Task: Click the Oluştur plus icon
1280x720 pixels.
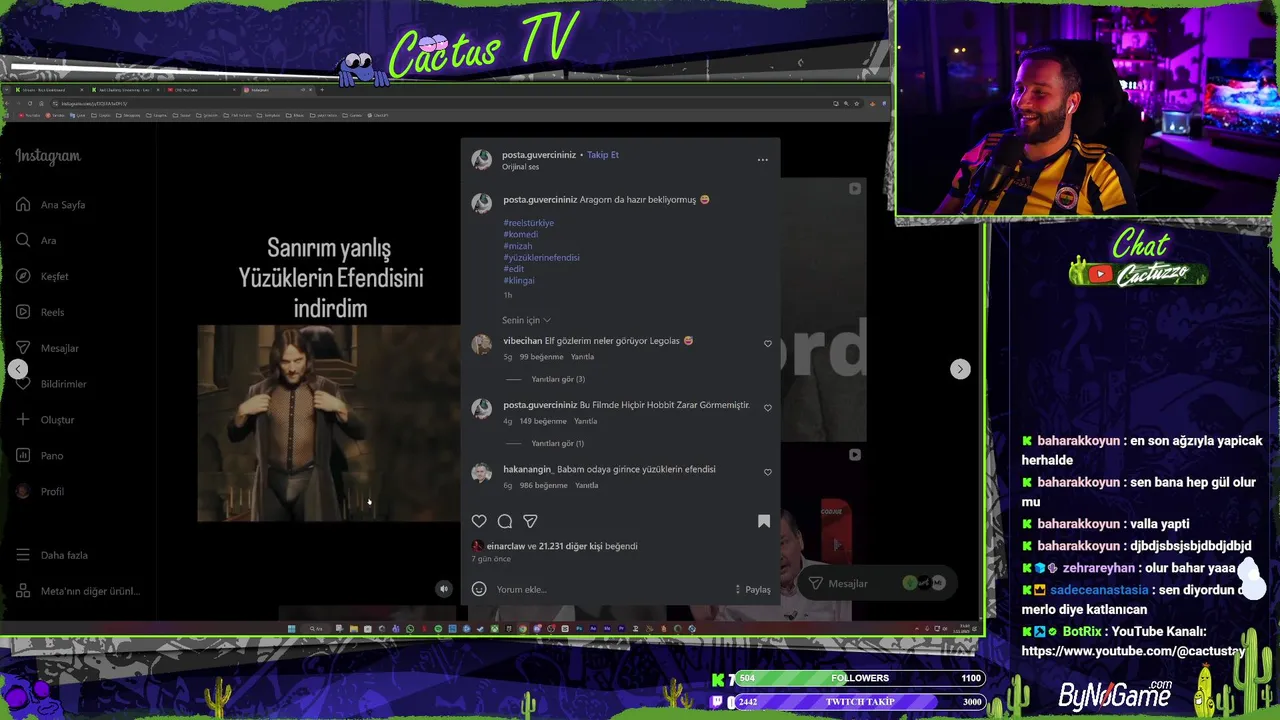Action: click(22, 419)
